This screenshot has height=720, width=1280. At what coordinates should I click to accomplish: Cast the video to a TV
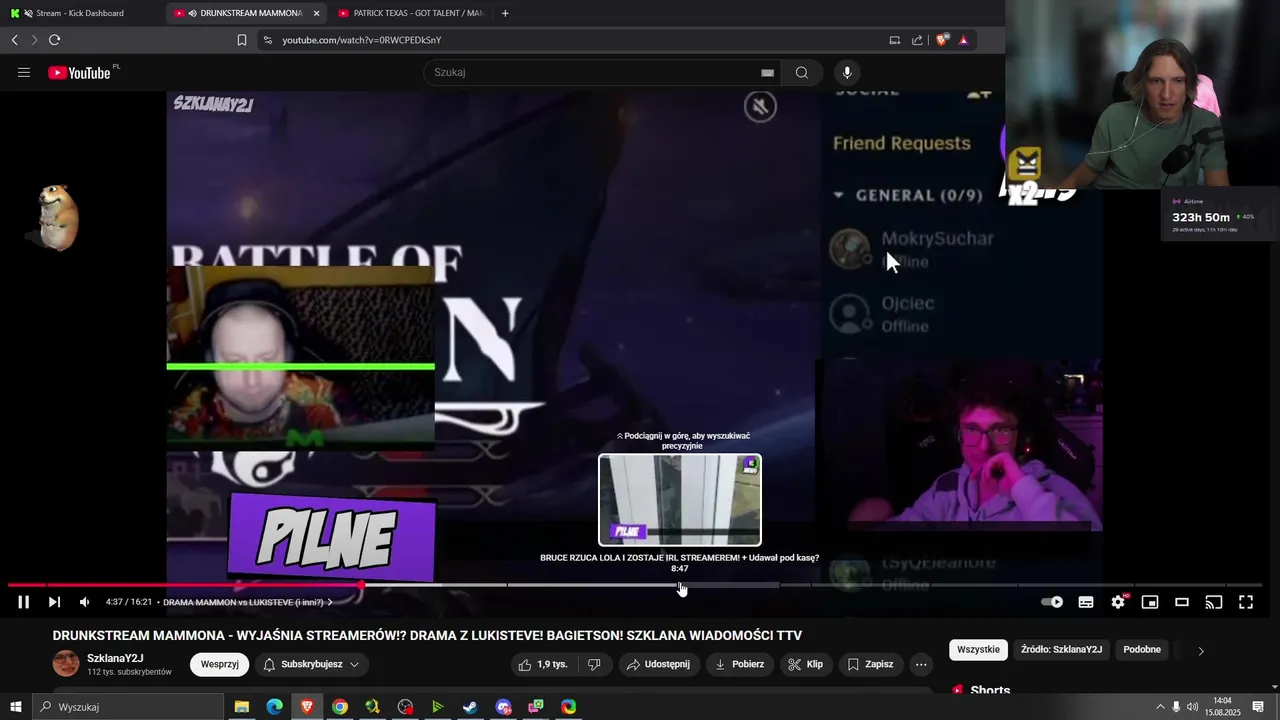coord(1214,602)
